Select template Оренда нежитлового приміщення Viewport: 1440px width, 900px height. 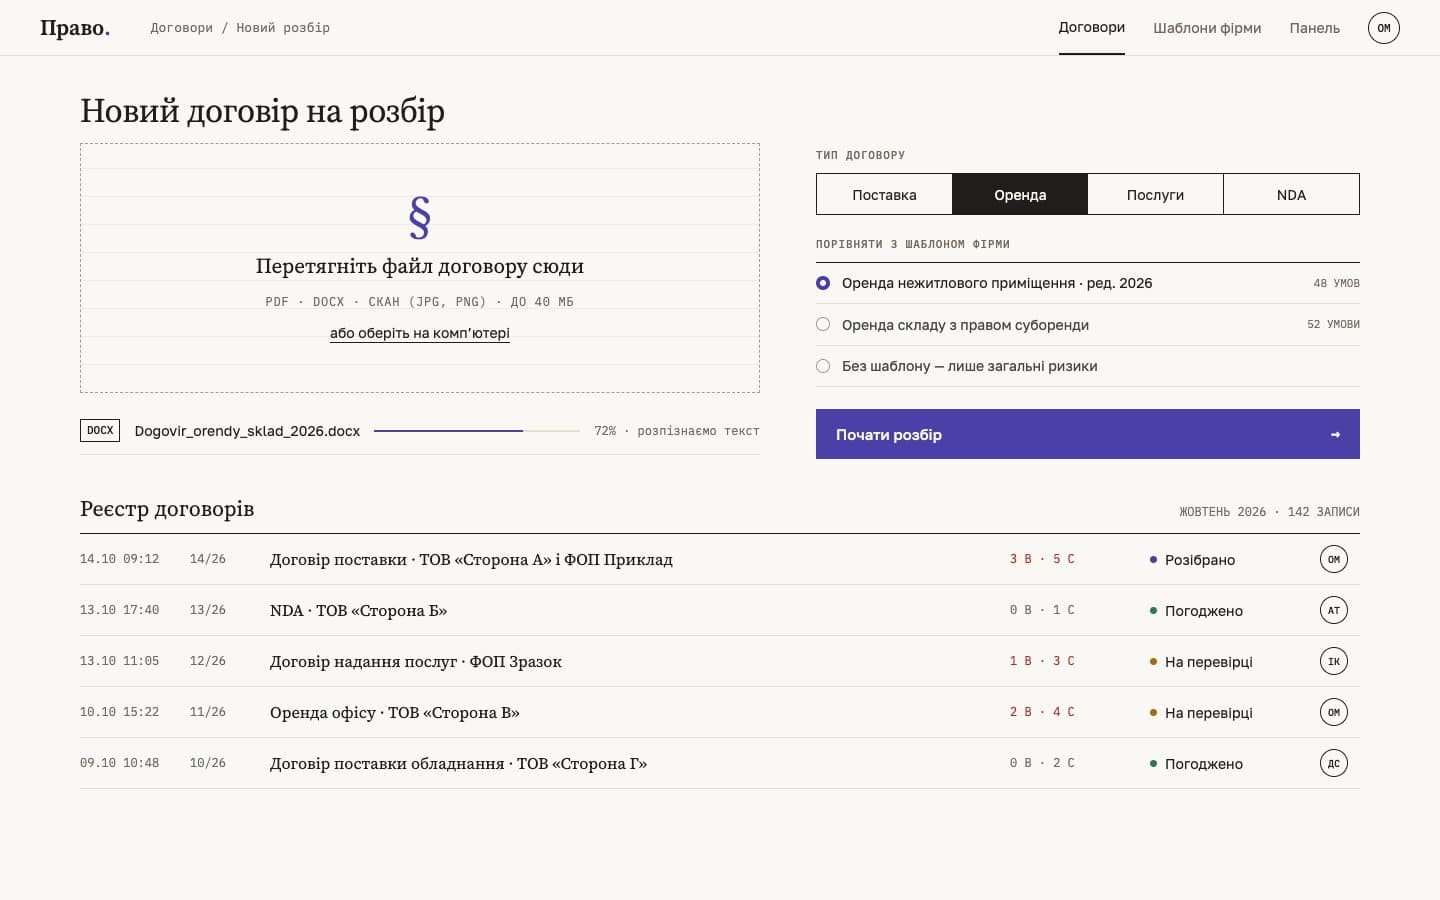[x=1088, y=283]
